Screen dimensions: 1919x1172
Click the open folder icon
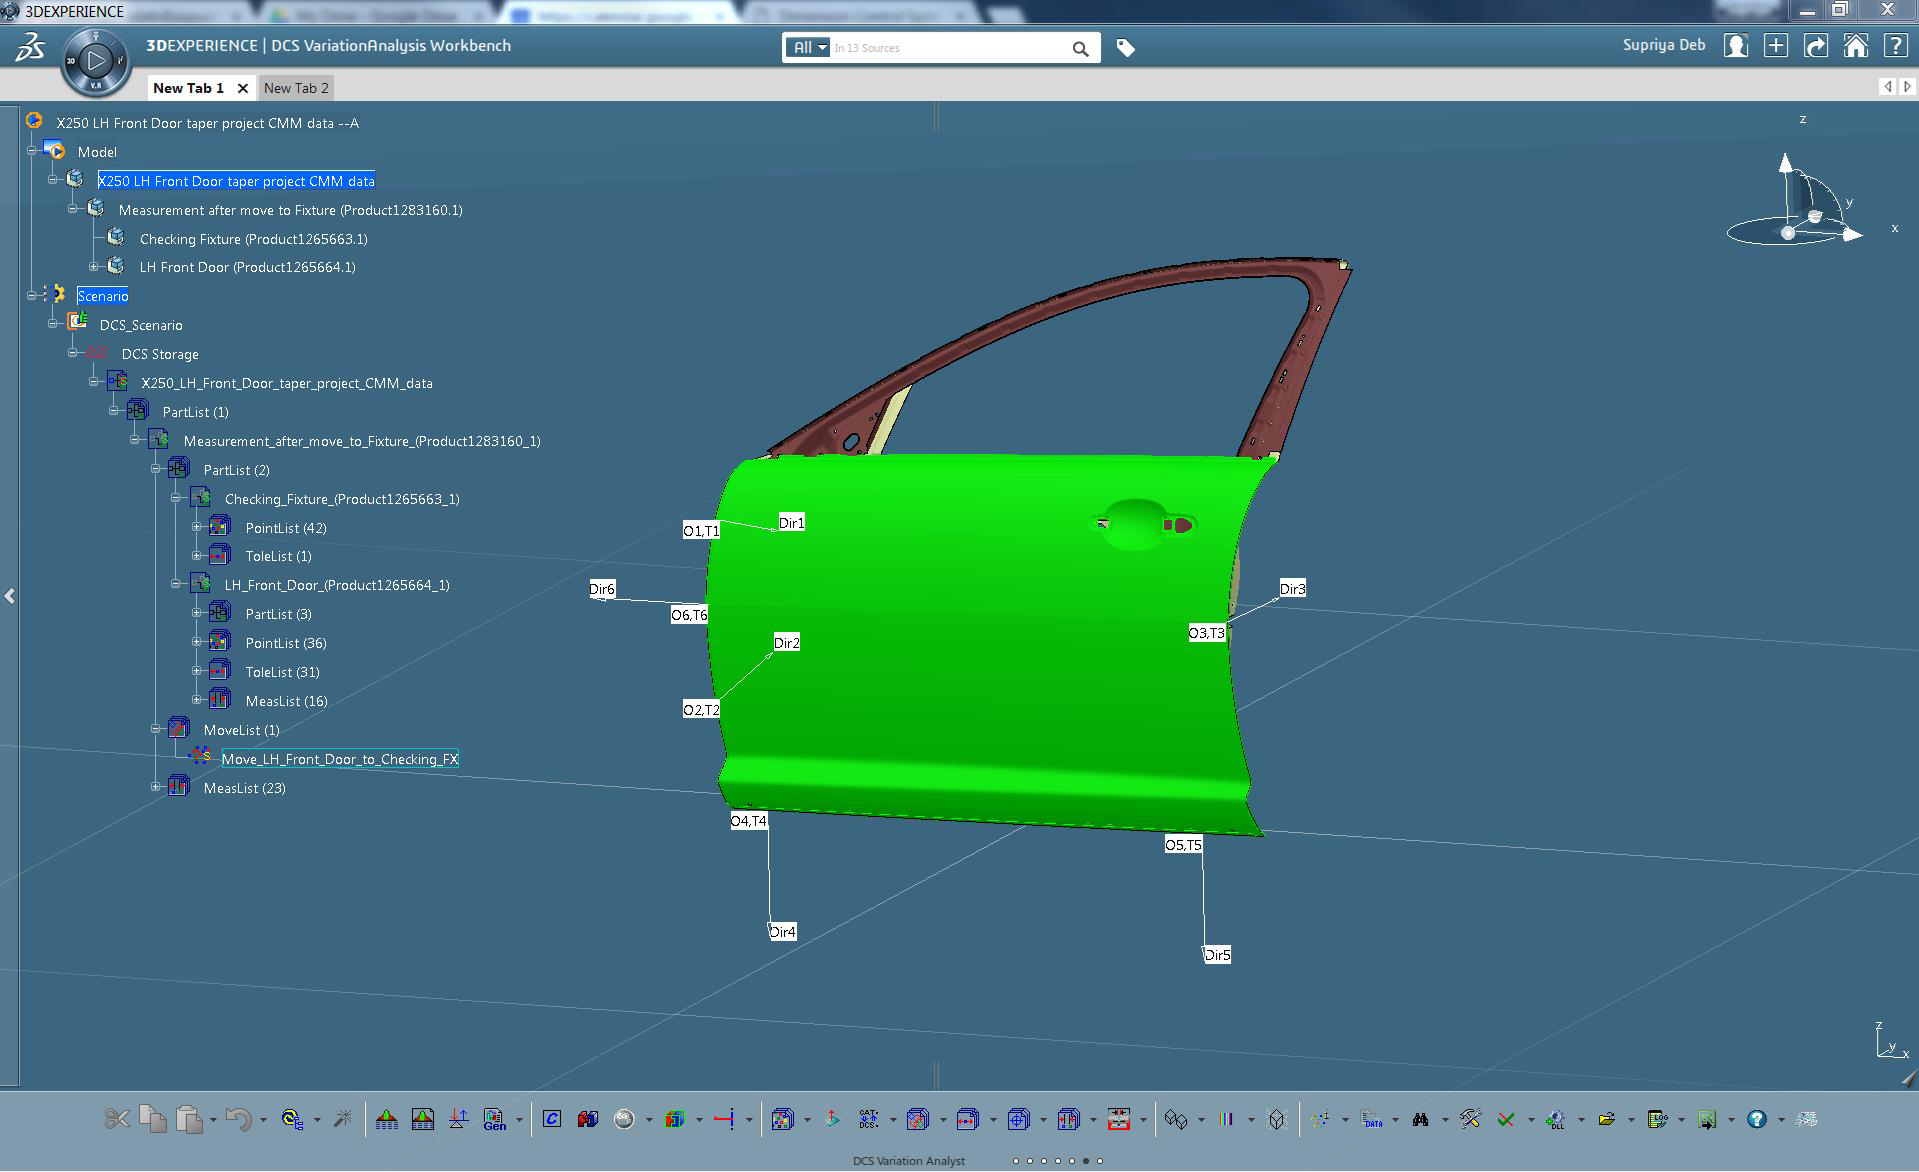(1606, 1119)
